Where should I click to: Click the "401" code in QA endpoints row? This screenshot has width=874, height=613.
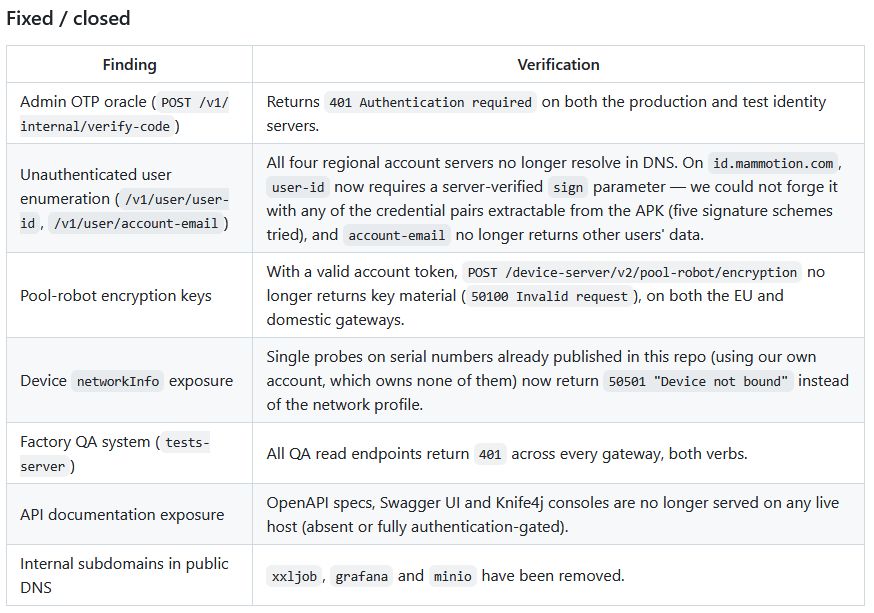point(490,454)
